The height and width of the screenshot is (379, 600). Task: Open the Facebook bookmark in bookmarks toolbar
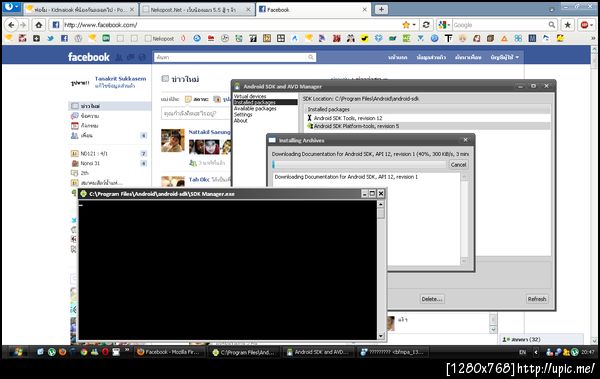(64, 38)
